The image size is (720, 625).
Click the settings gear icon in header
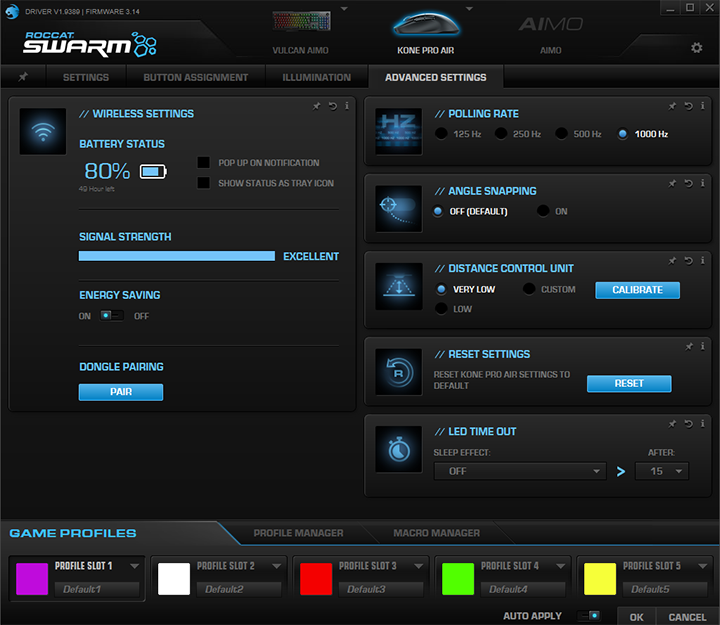pos(697,48)
